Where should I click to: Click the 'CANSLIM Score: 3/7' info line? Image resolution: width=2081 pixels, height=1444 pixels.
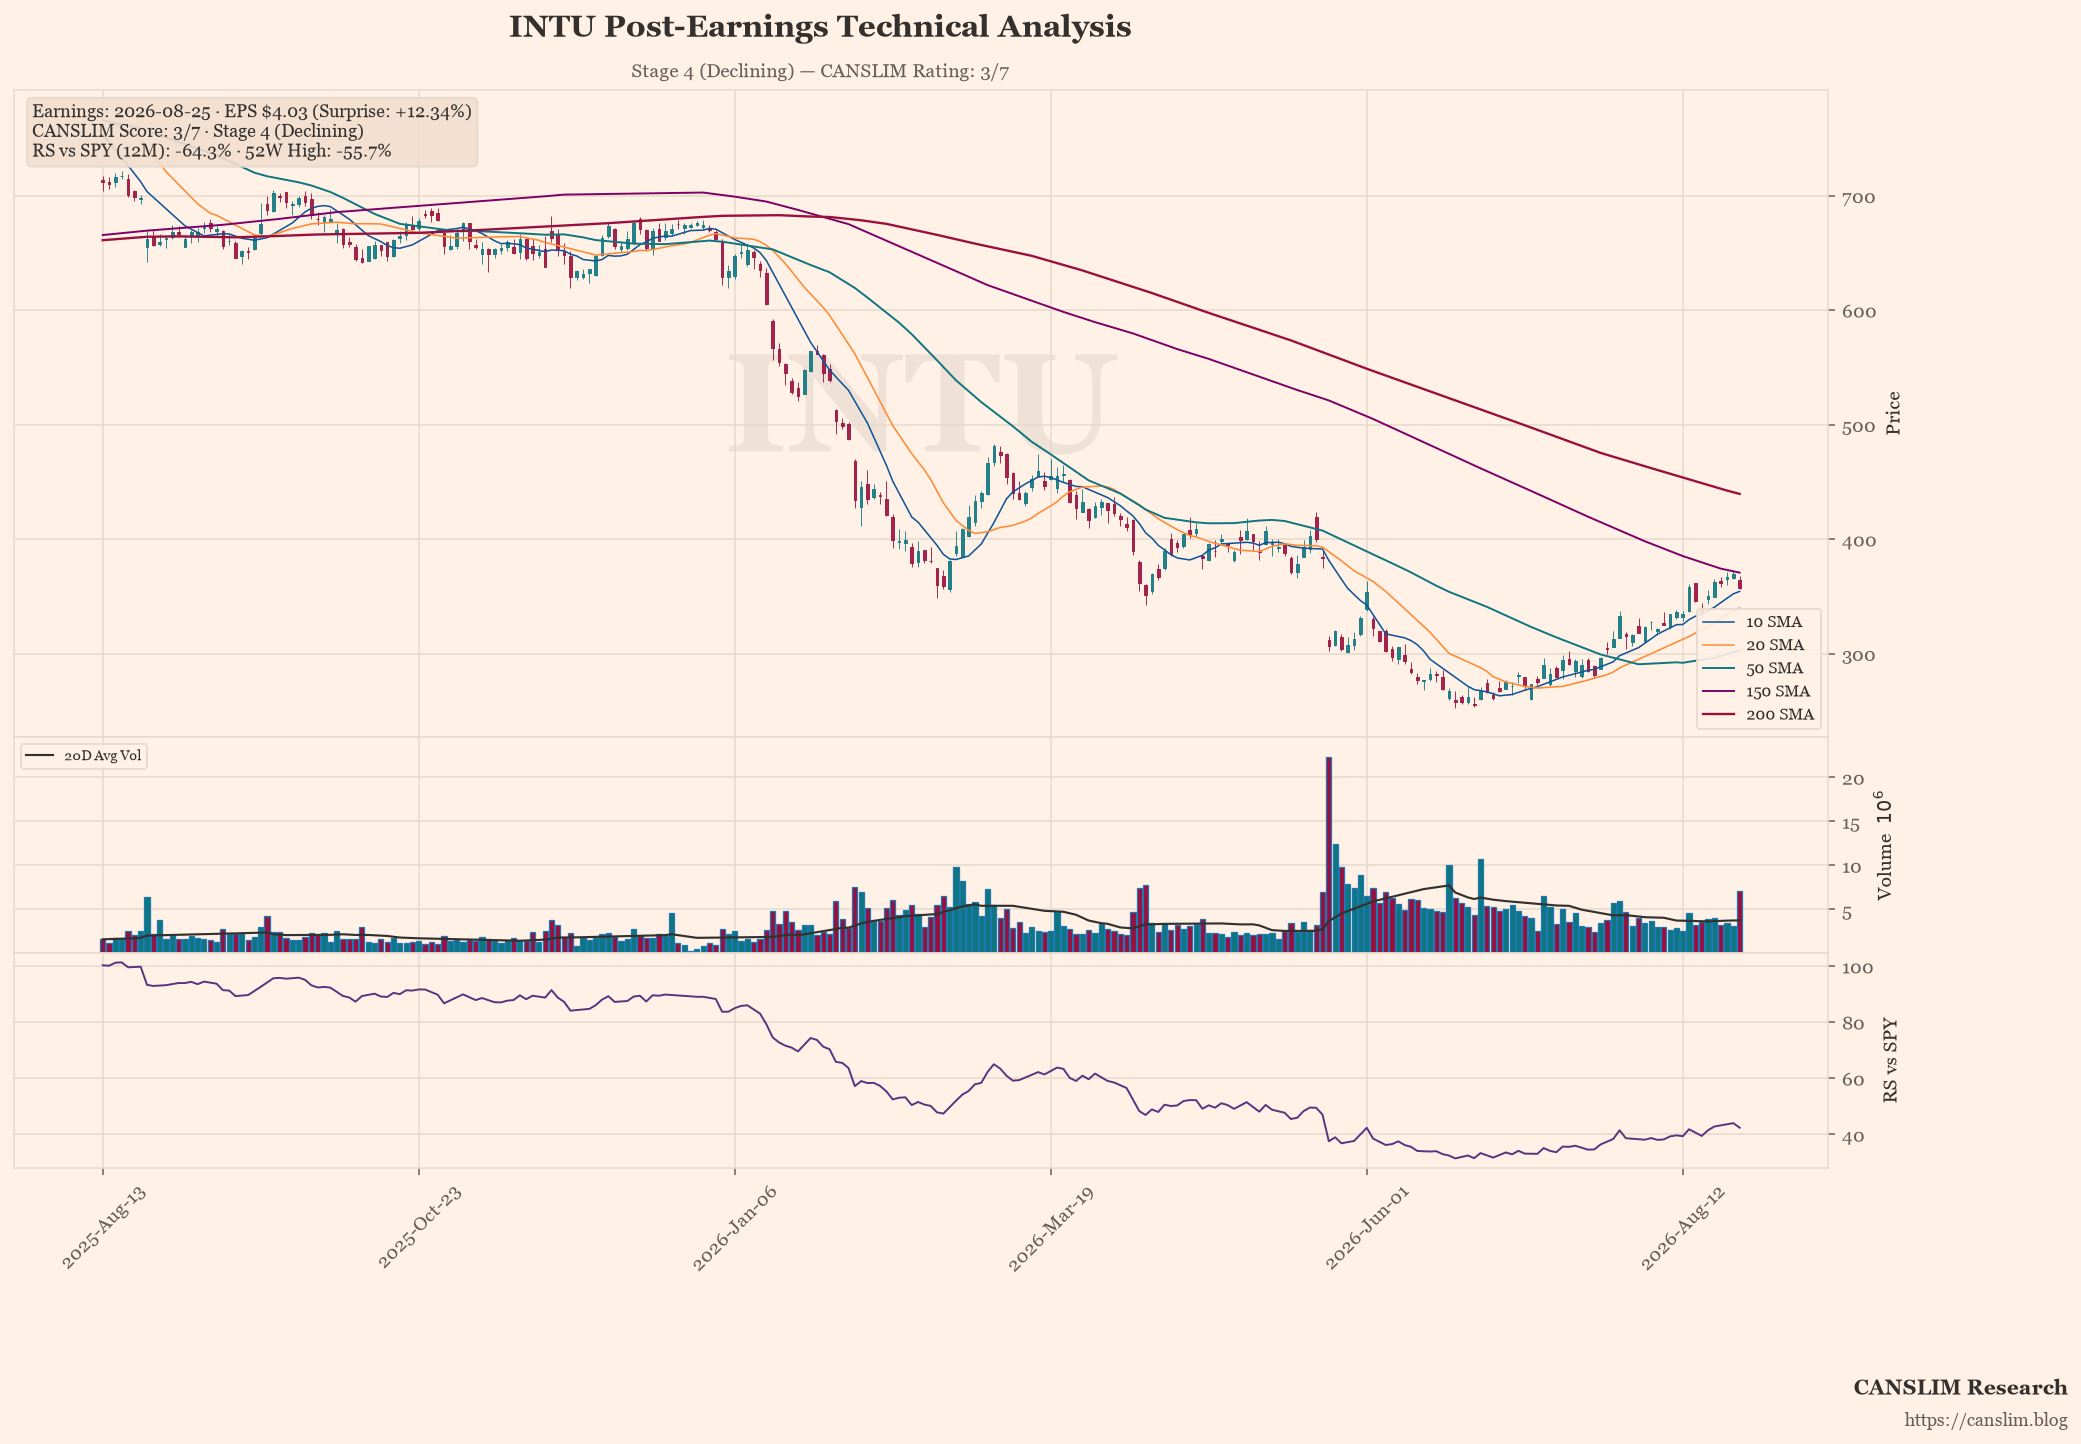[198, 131]
